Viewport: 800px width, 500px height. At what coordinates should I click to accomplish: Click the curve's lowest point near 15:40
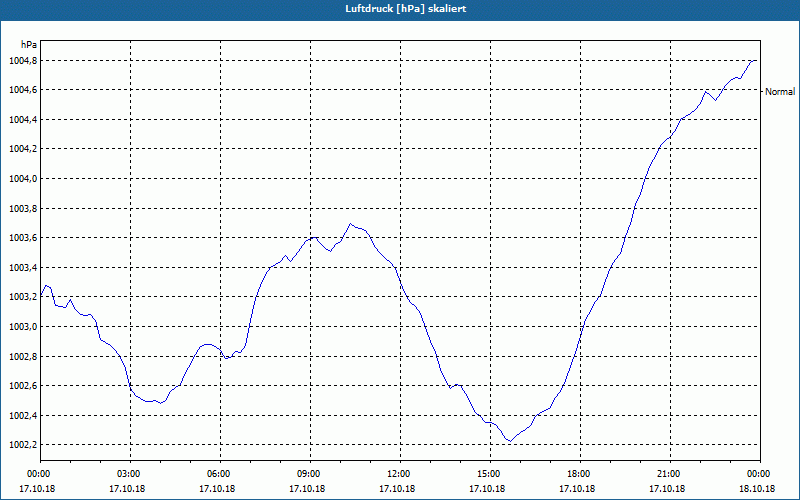click(510, 441)
